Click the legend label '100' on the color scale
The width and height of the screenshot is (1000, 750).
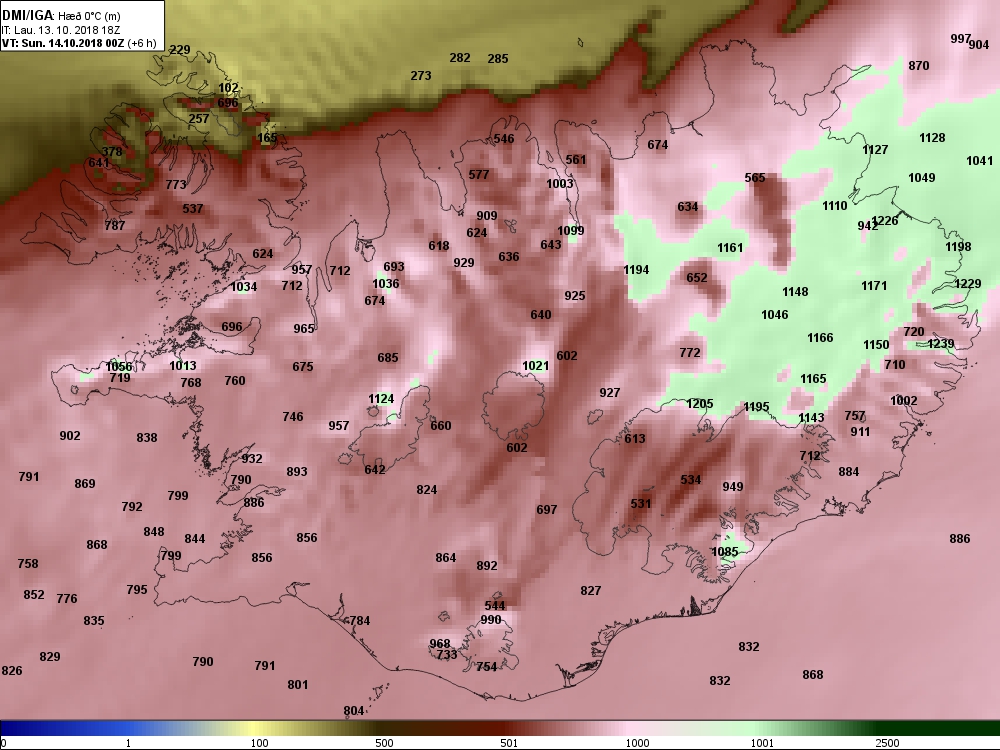[259, 743]
